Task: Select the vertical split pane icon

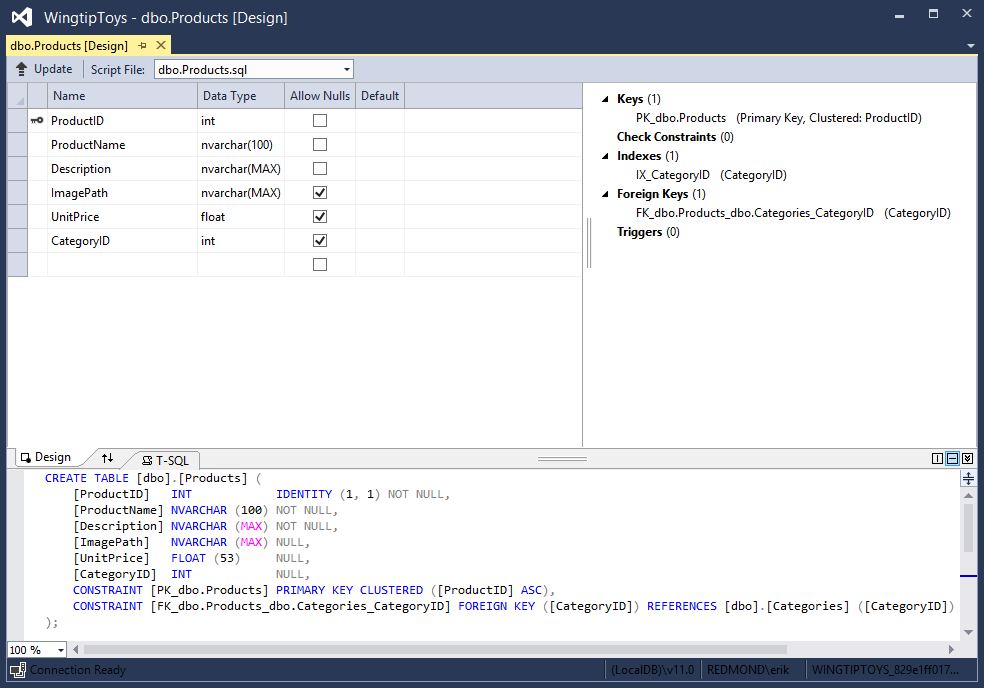Action: (x=937, y=457)
